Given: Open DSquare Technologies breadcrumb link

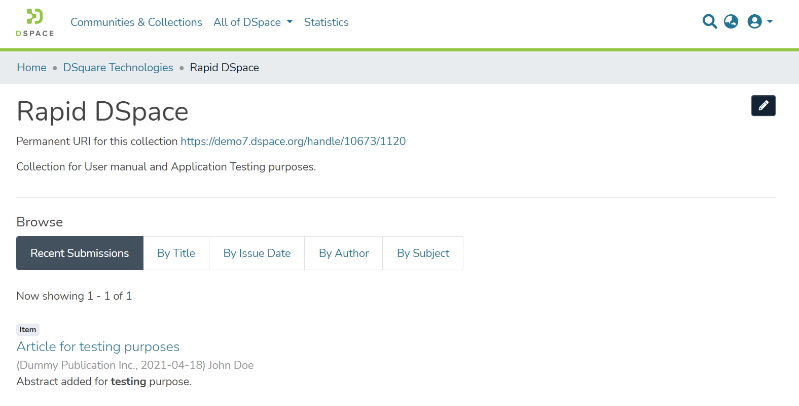Looking at the screenshot, I should click(x=118, y=68).
